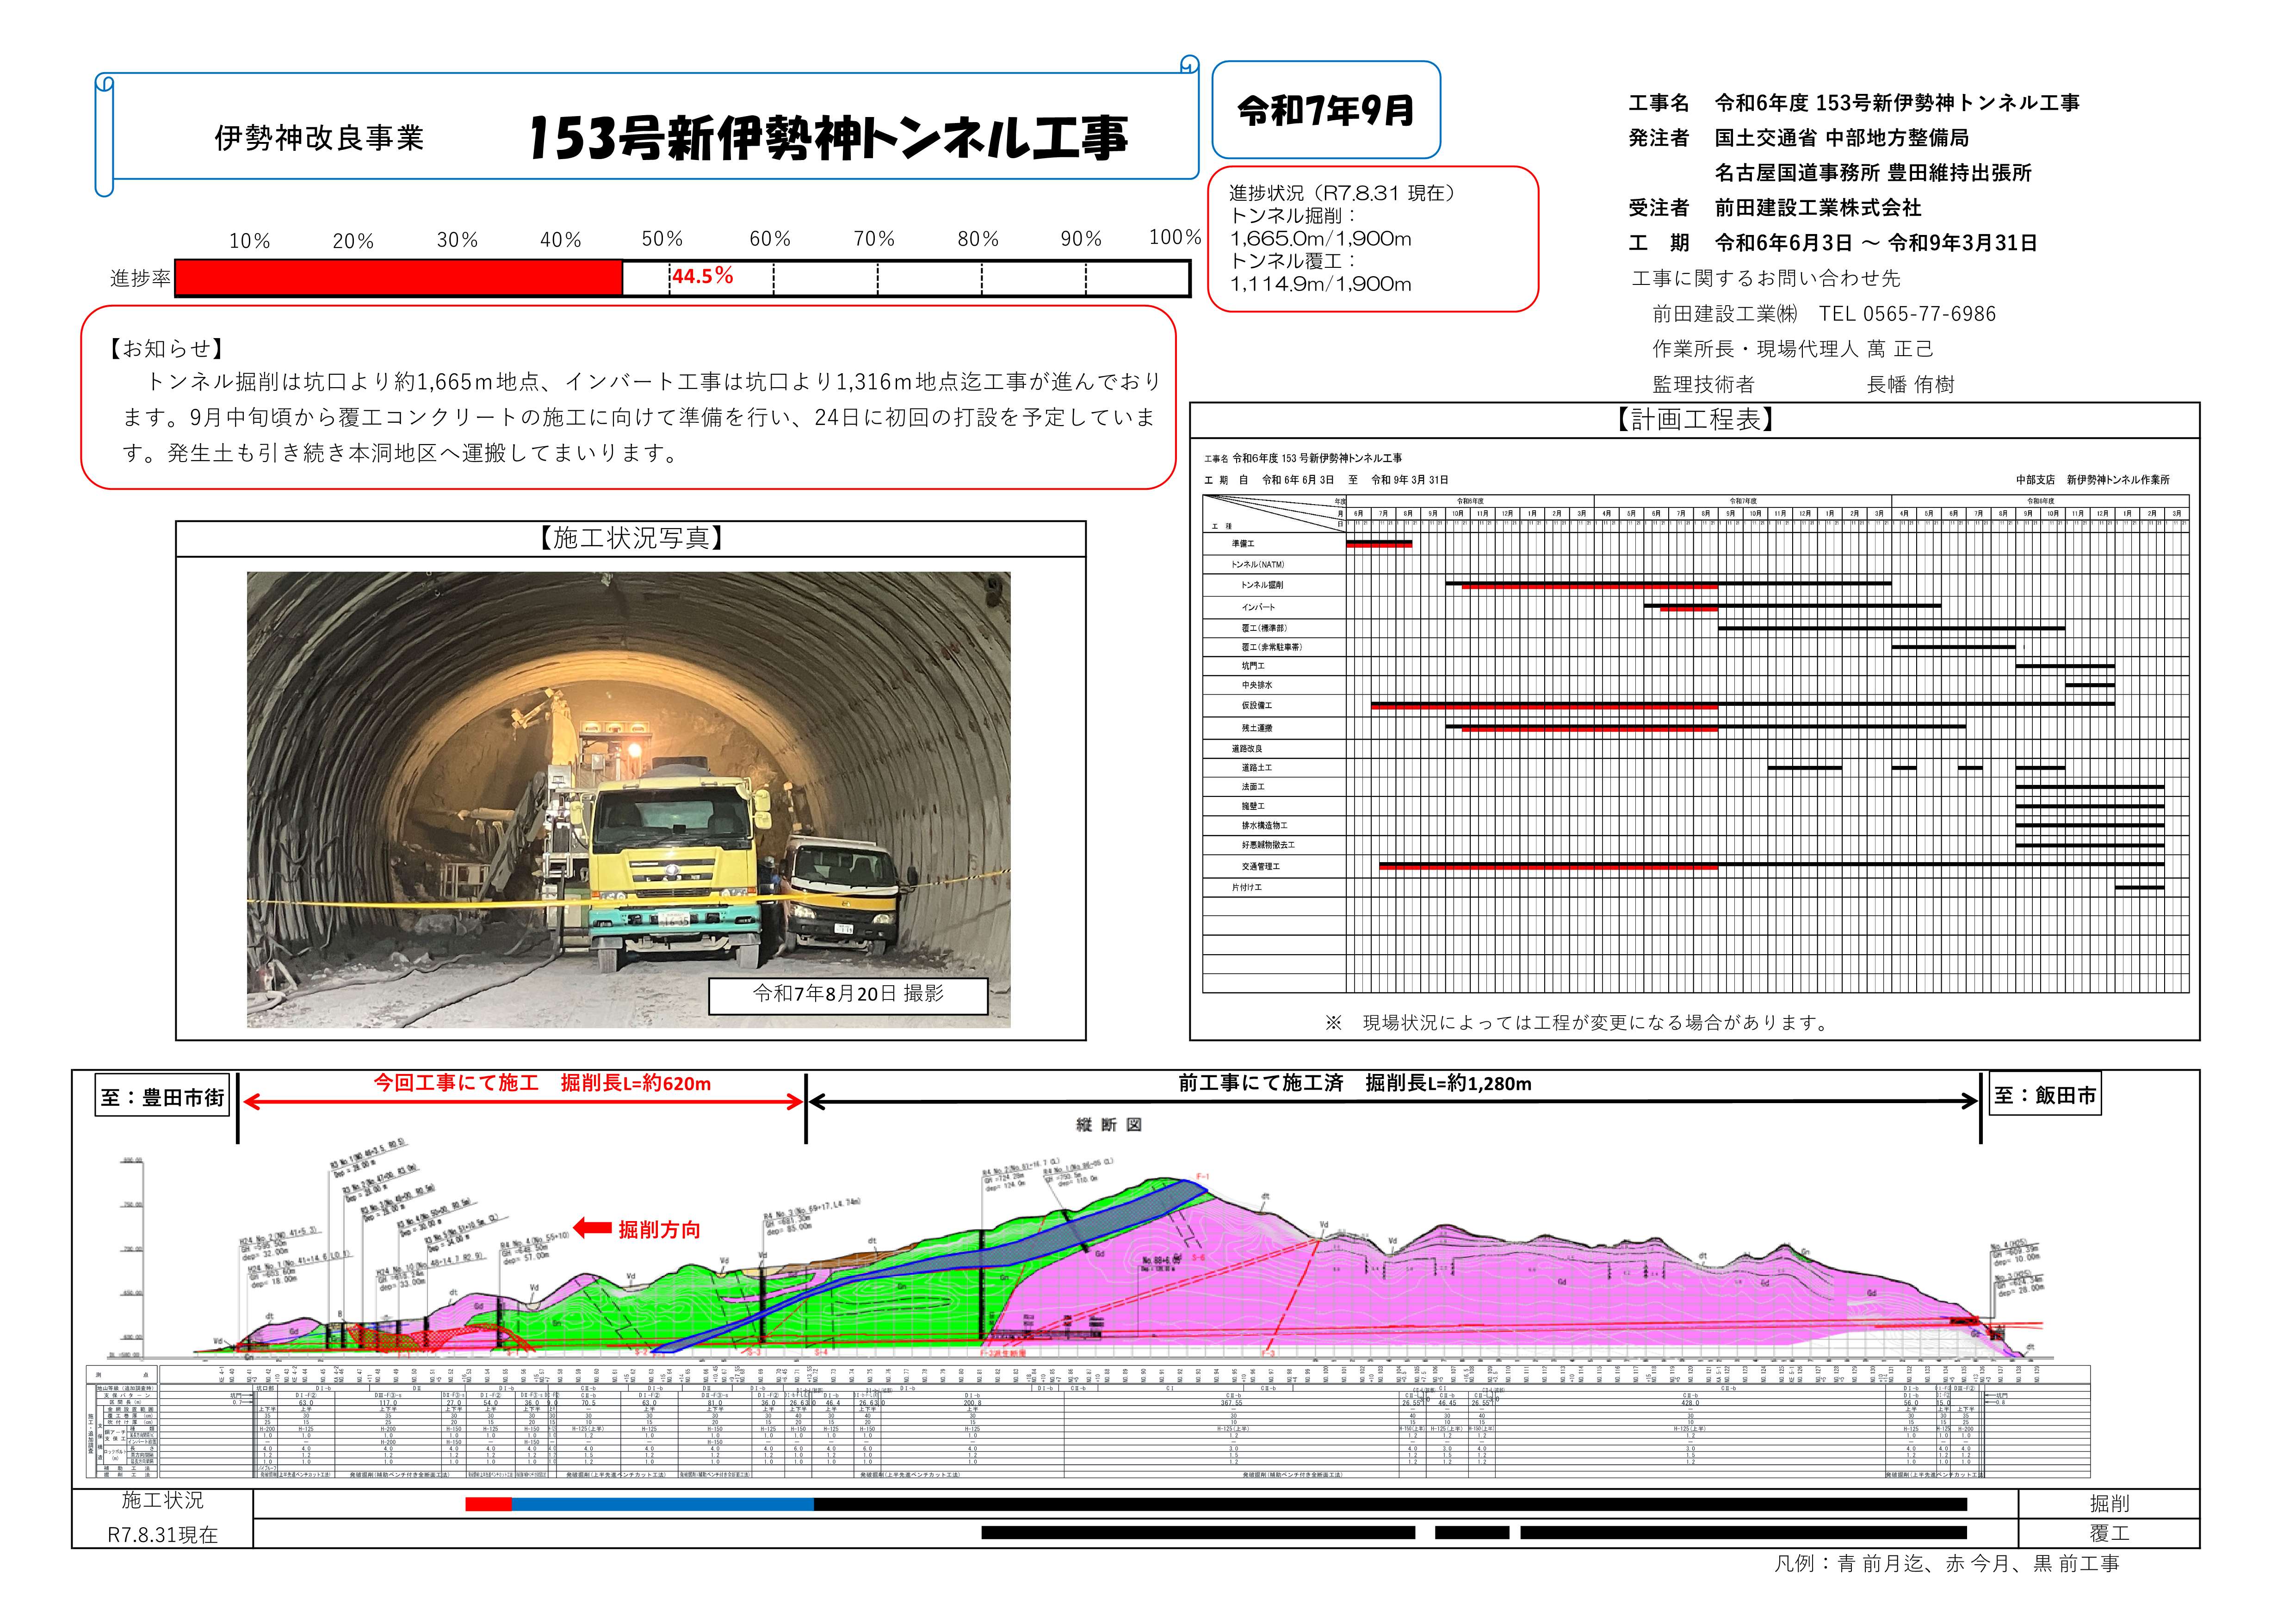Click the red 44.5% progress bar fill
This screenshot has width=2296, height=1623.
click(x=398, y=278)
